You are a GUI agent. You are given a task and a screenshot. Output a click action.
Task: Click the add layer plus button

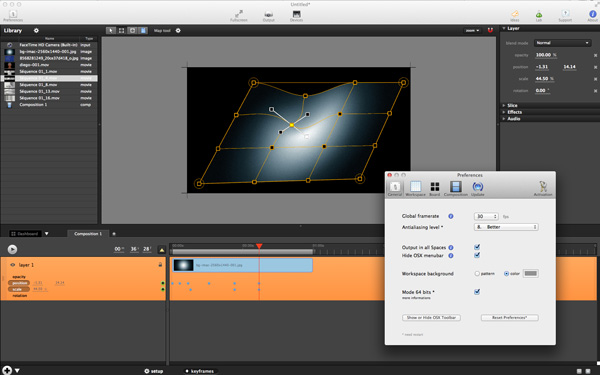pyautogui.click(x=7, y=370)
